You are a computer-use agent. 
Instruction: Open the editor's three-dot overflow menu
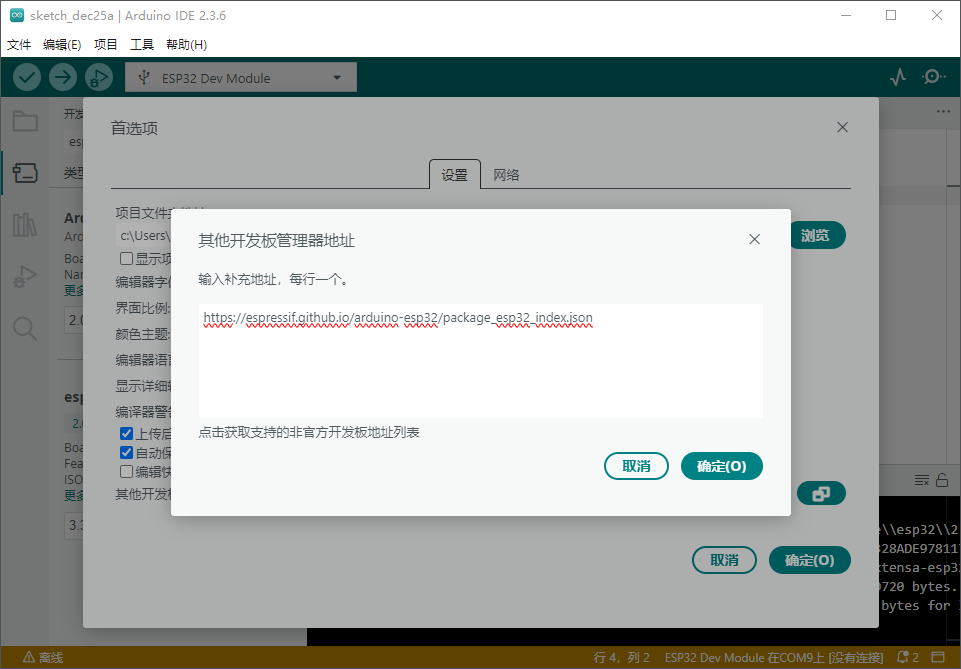pyautogui.click(x=943, y=112)
